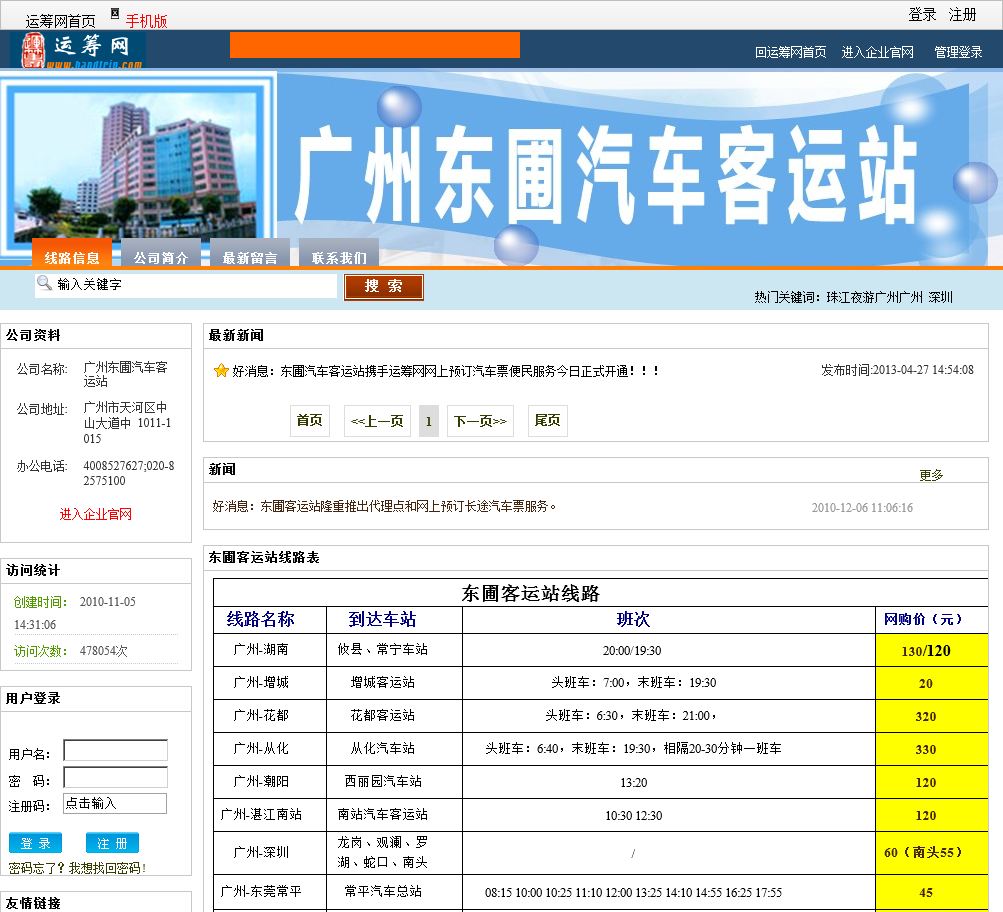Focus the 密码 input field
The width and height of the screenshot is (1003, 912).
click(x=115, y=777)
